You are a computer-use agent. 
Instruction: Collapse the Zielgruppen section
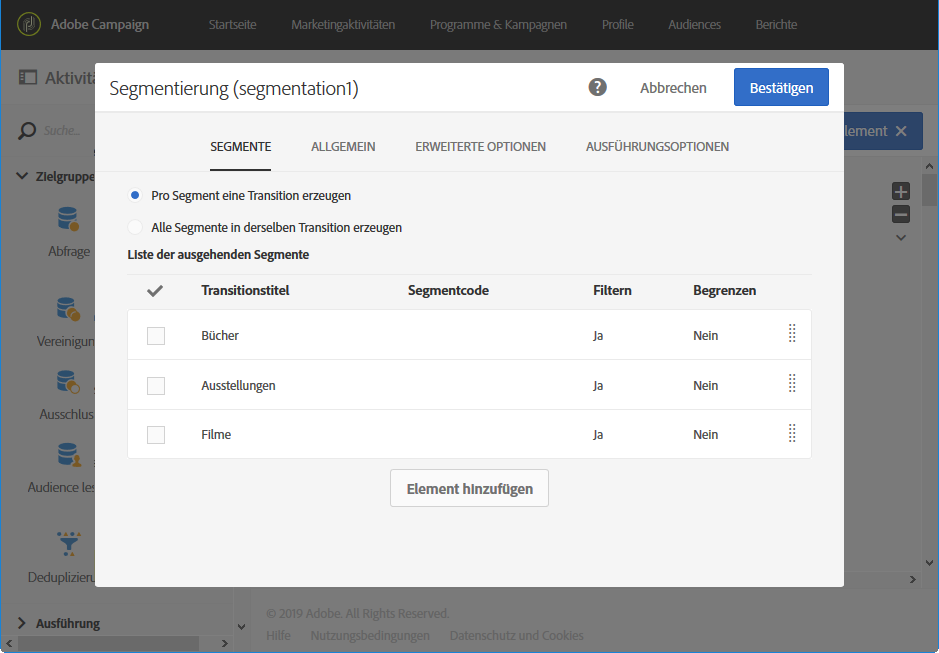(x=22, y=176)
